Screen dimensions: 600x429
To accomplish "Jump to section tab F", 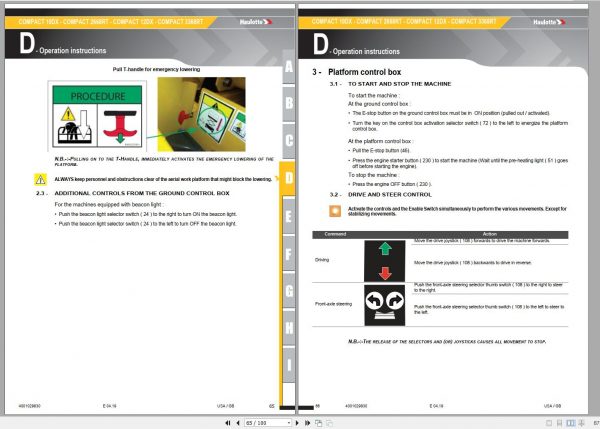I will (x=289, y=253).
